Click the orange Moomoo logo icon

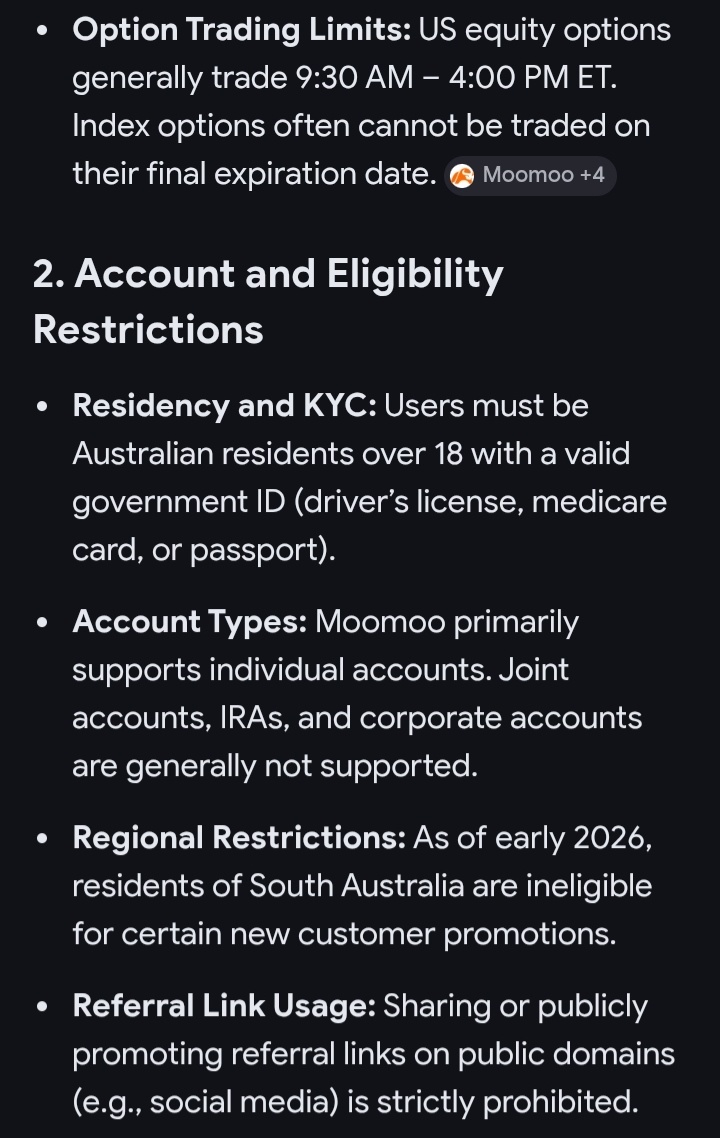[x=462, y=176]
